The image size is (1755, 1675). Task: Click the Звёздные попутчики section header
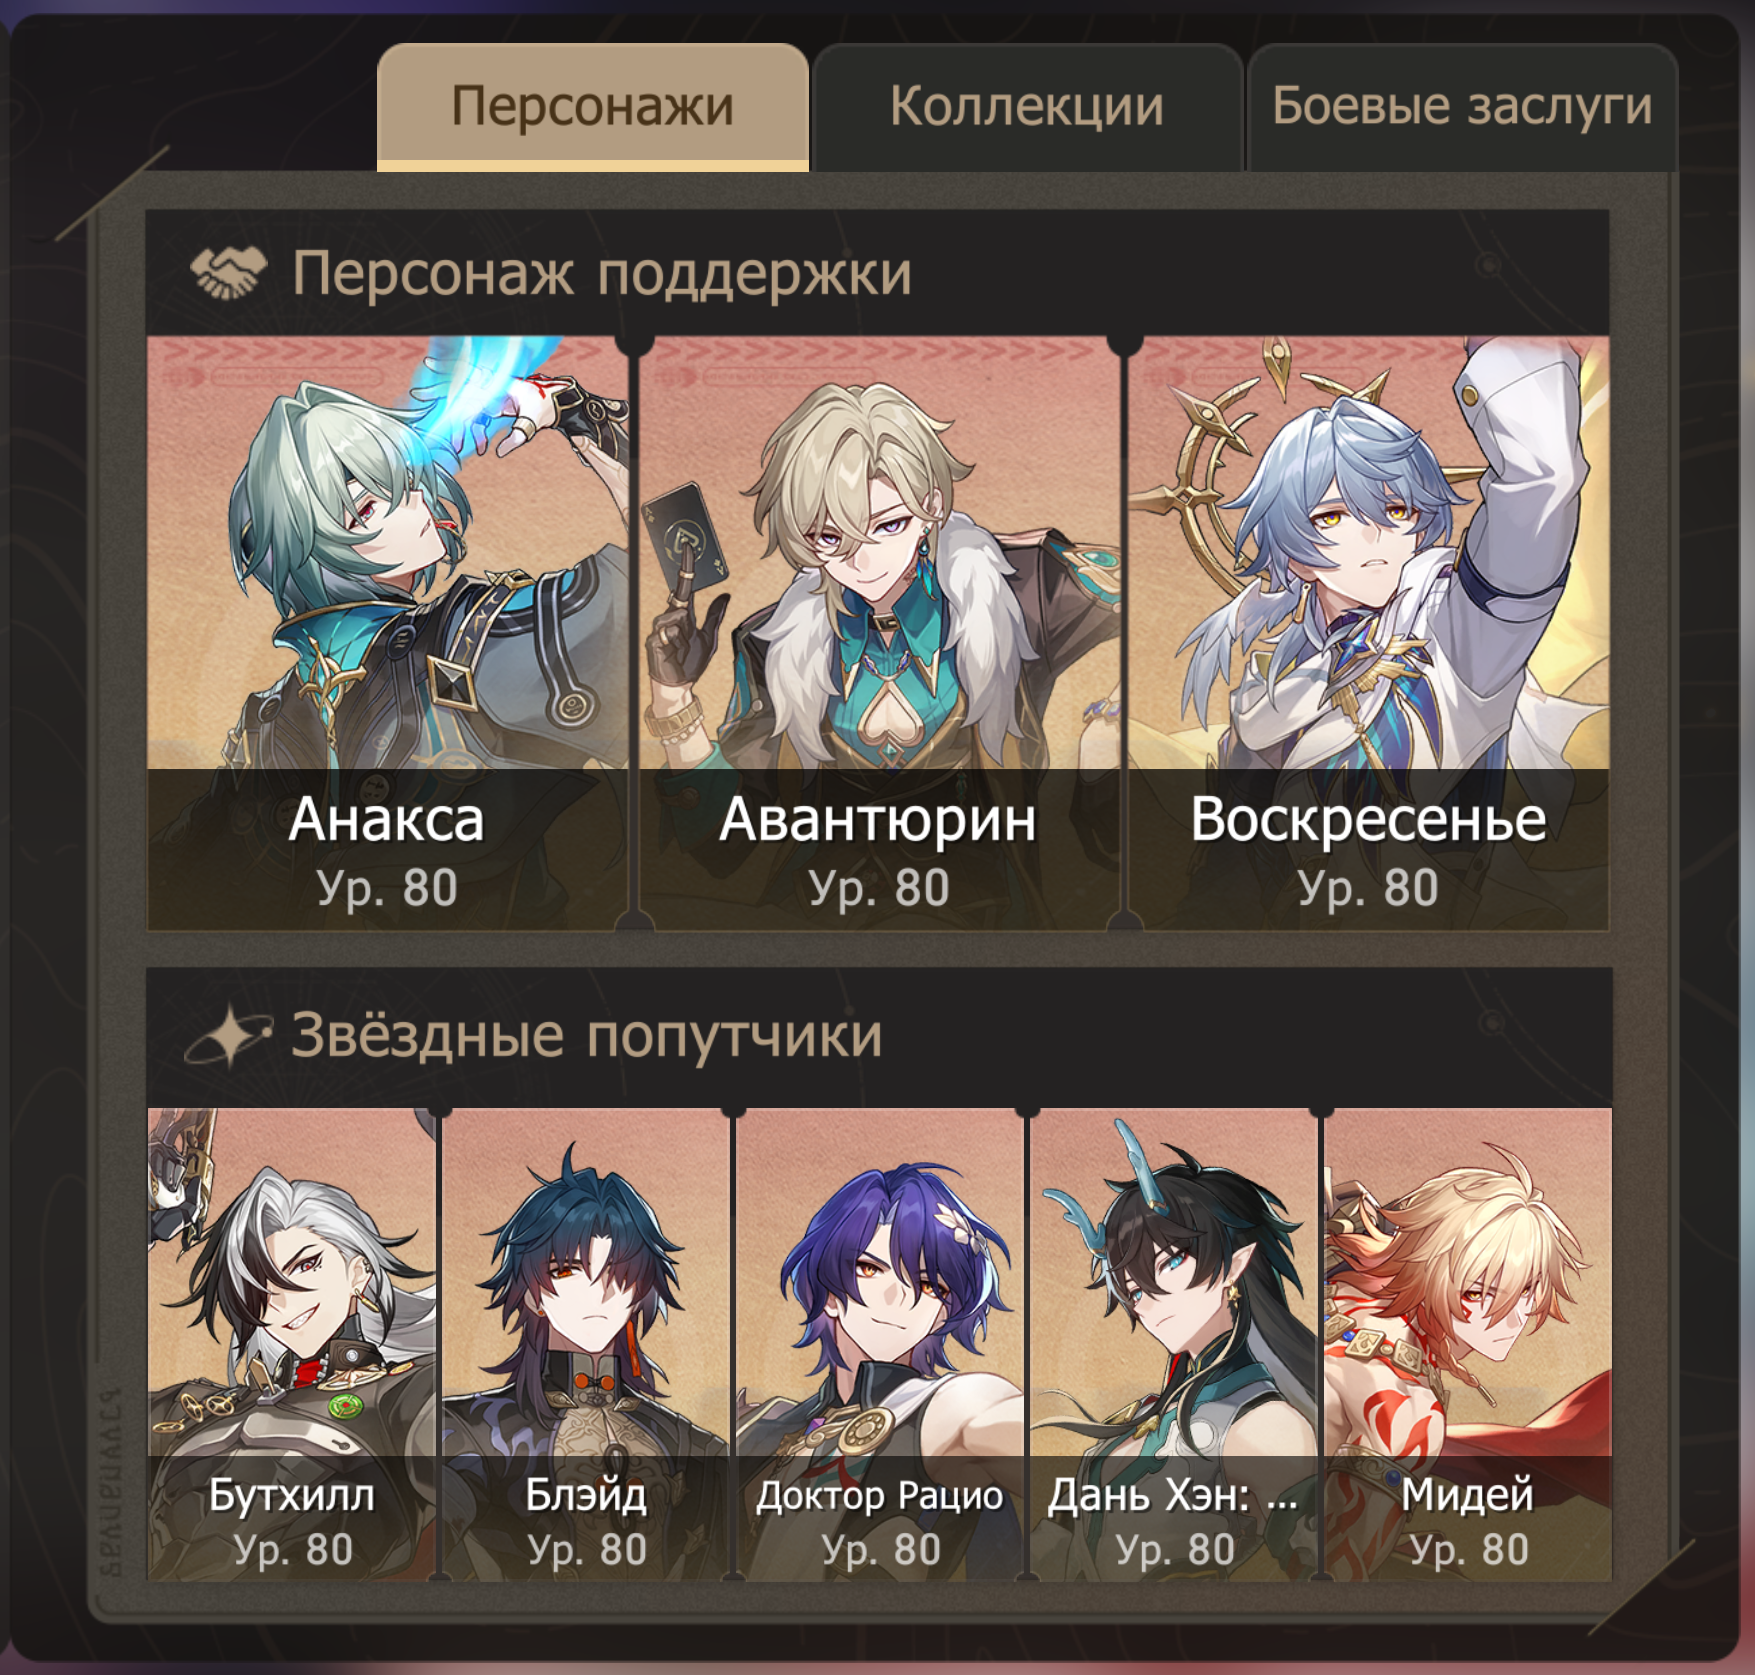point(878,1036)
